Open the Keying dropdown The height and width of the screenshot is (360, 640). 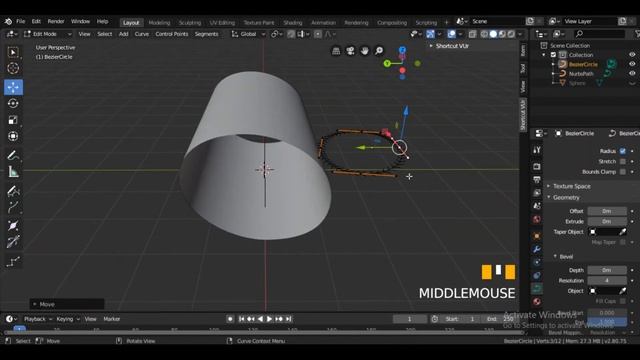click(67, 319)
